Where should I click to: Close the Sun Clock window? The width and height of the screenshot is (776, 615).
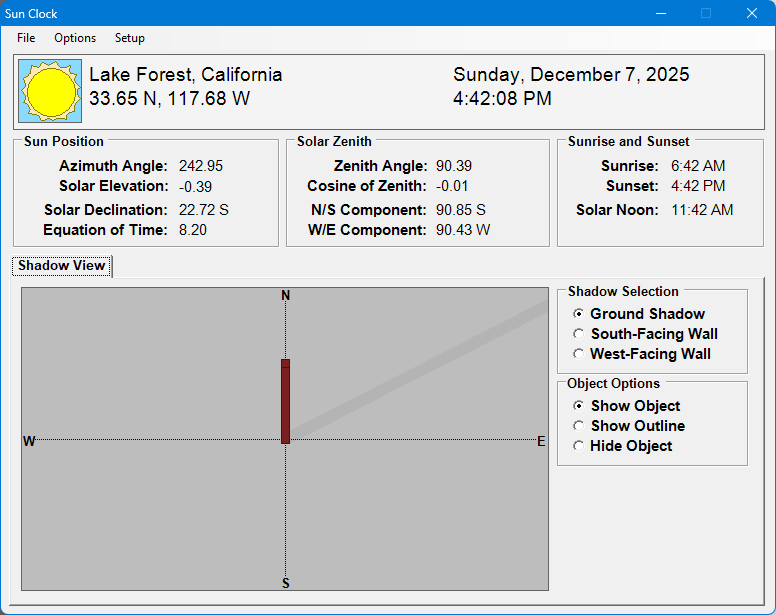click(752, 14)
